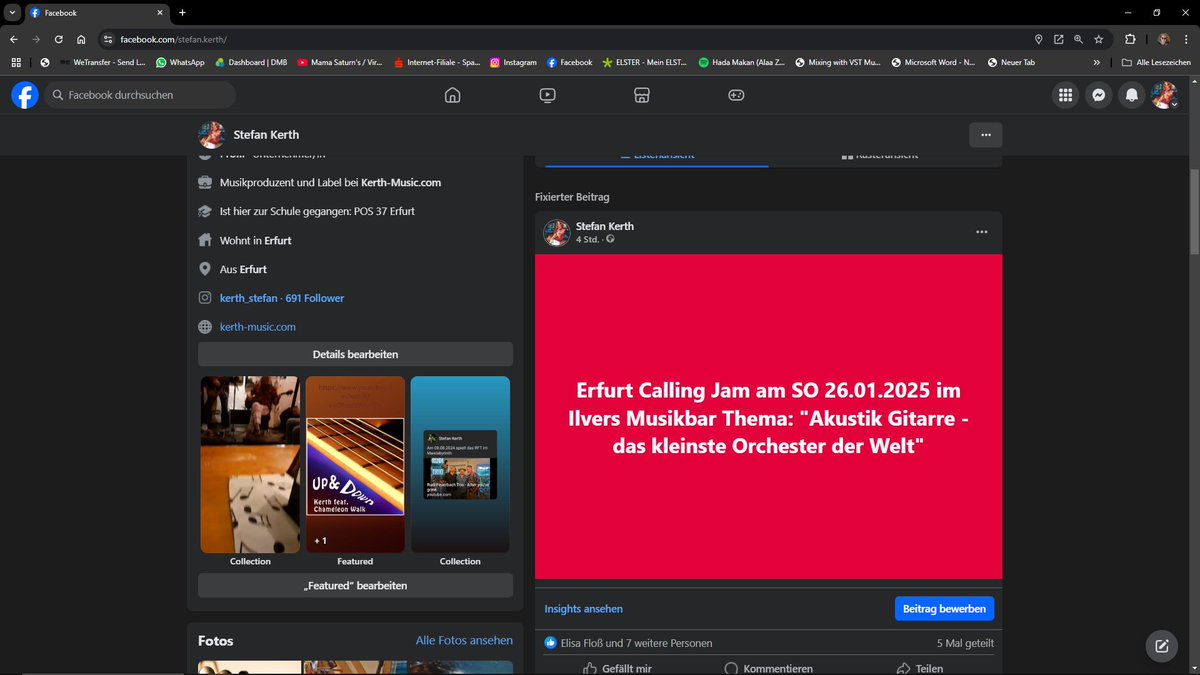This screenshot has height=675, width=1200.
Task: Open the Video tab icon
Action: pyautogui.click(x=547, y=95)
